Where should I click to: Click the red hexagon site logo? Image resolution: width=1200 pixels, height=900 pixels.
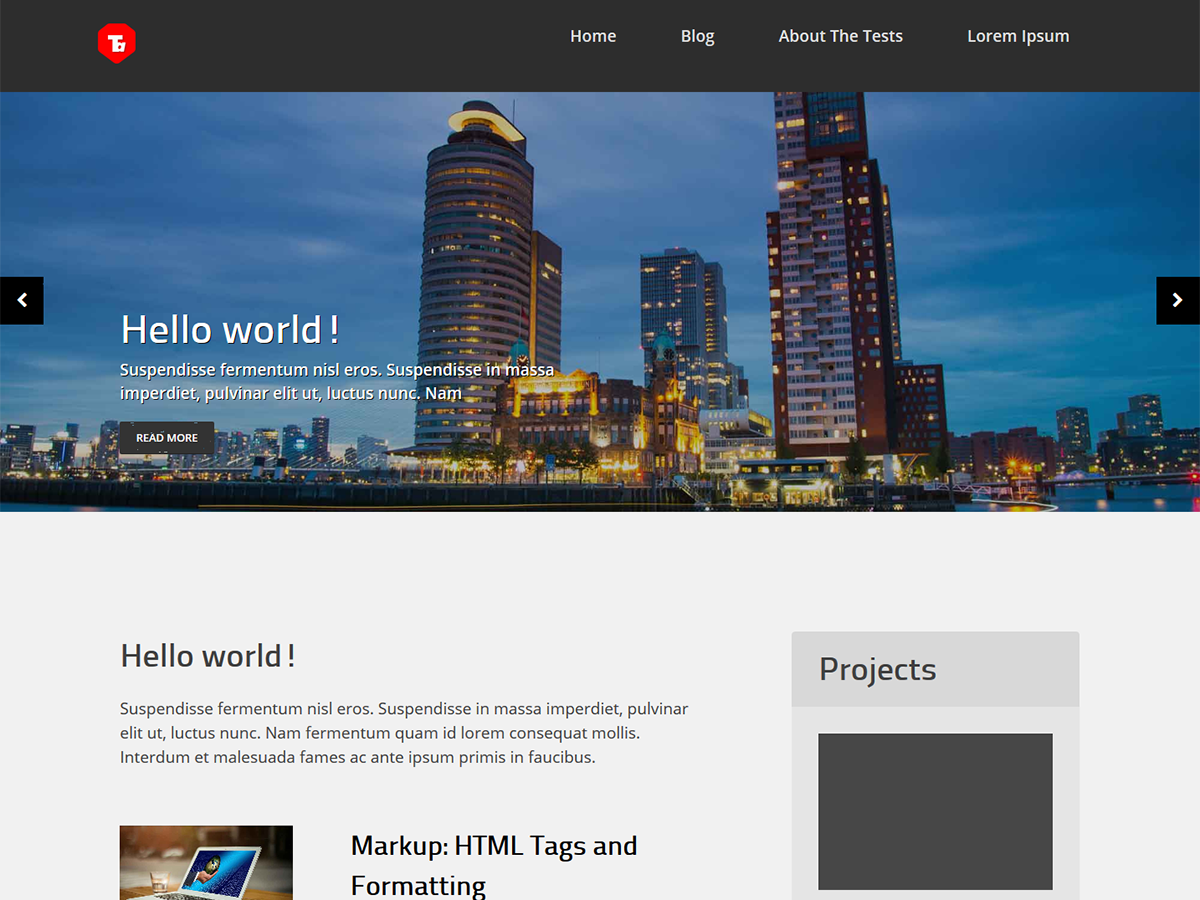pos(116,43)
